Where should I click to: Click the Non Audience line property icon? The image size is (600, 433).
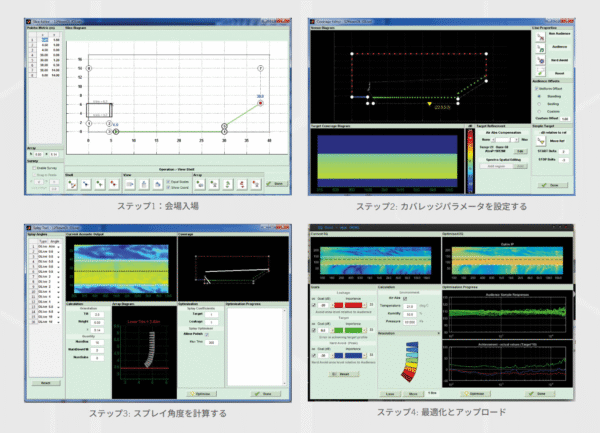coord(540,35)
